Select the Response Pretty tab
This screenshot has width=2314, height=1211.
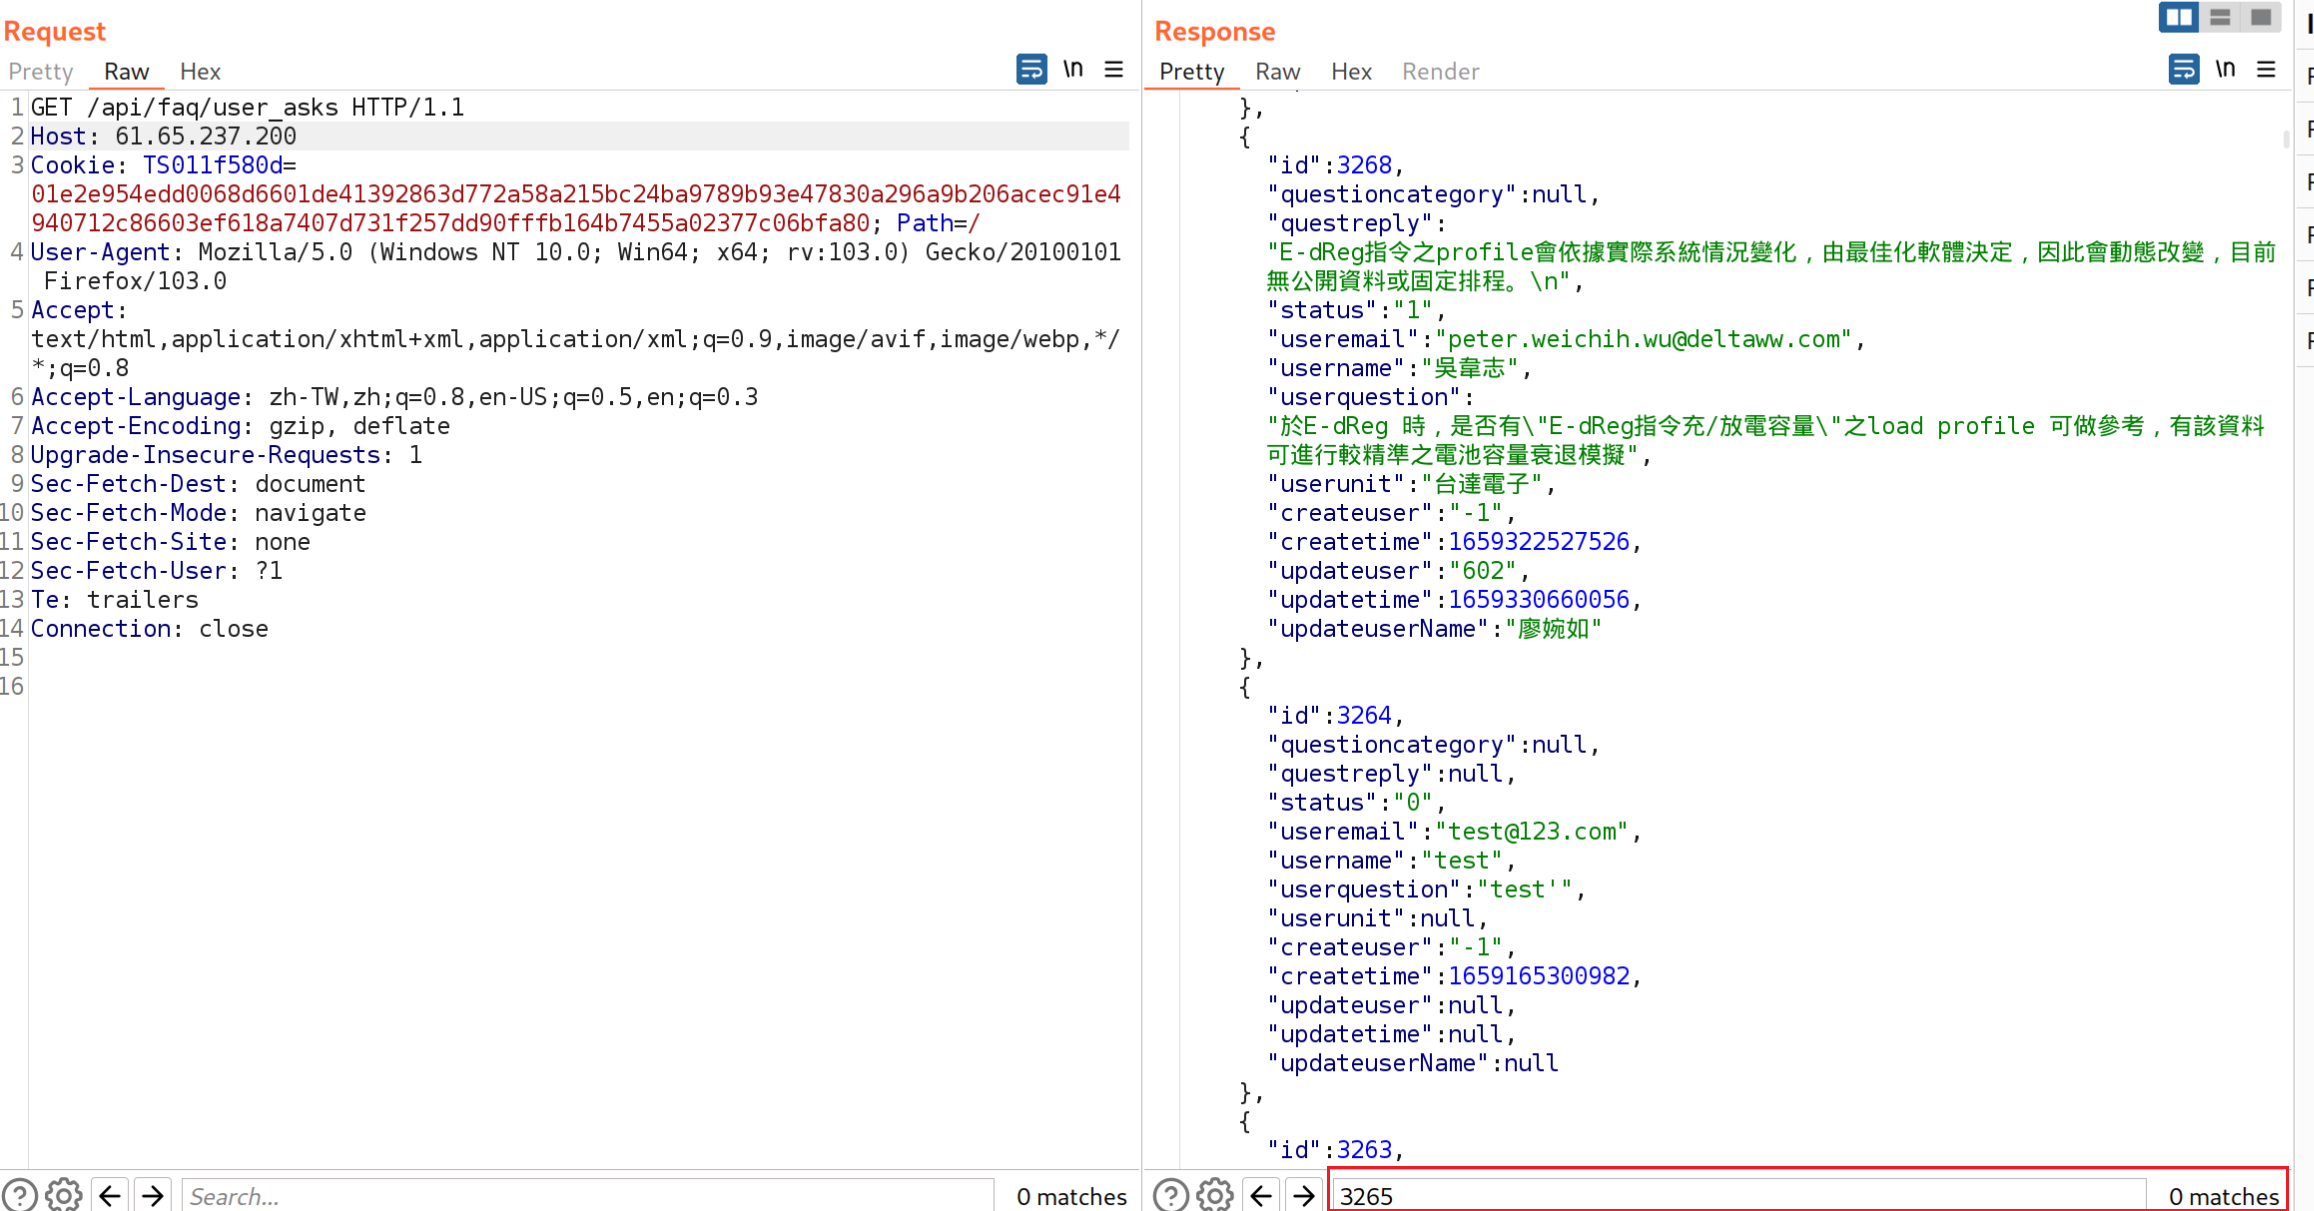1191,71
